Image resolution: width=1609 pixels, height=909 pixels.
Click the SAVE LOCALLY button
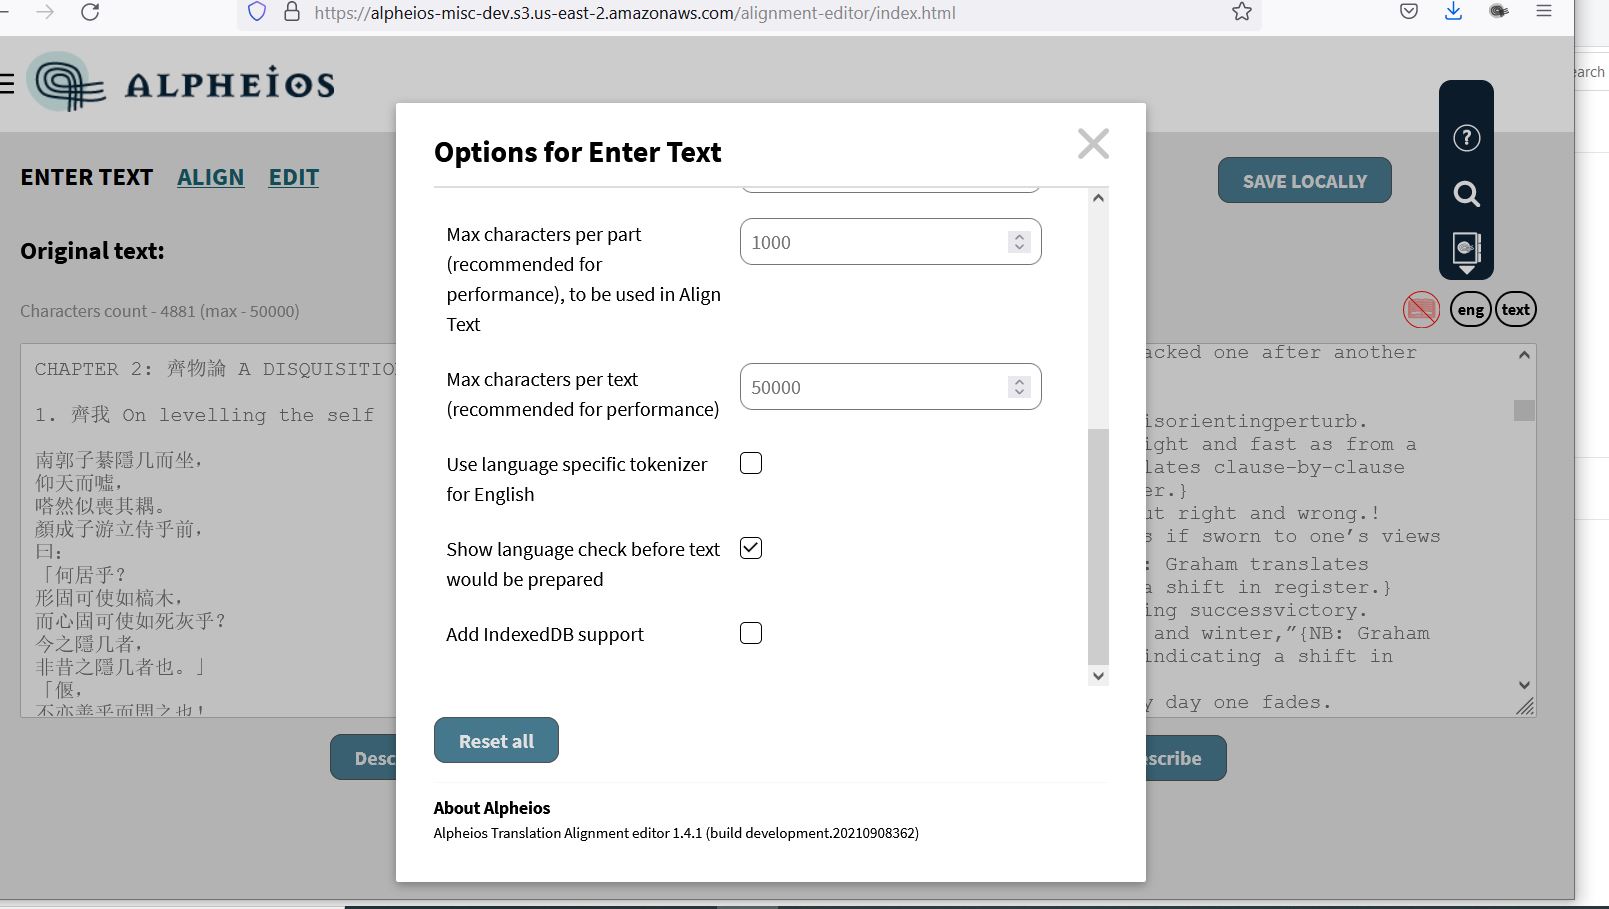[x=1304, y=181]
